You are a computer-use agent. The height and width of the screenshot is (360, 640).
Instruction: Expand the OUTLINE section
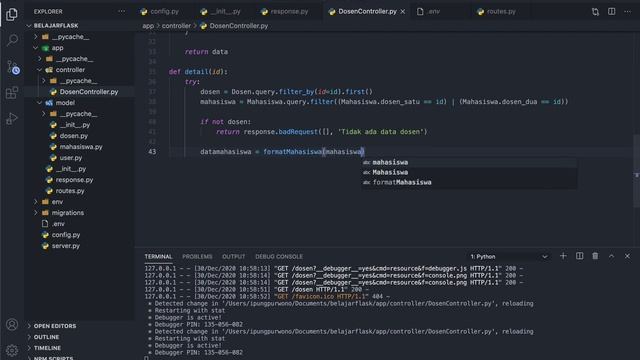(x=46, y=337)
